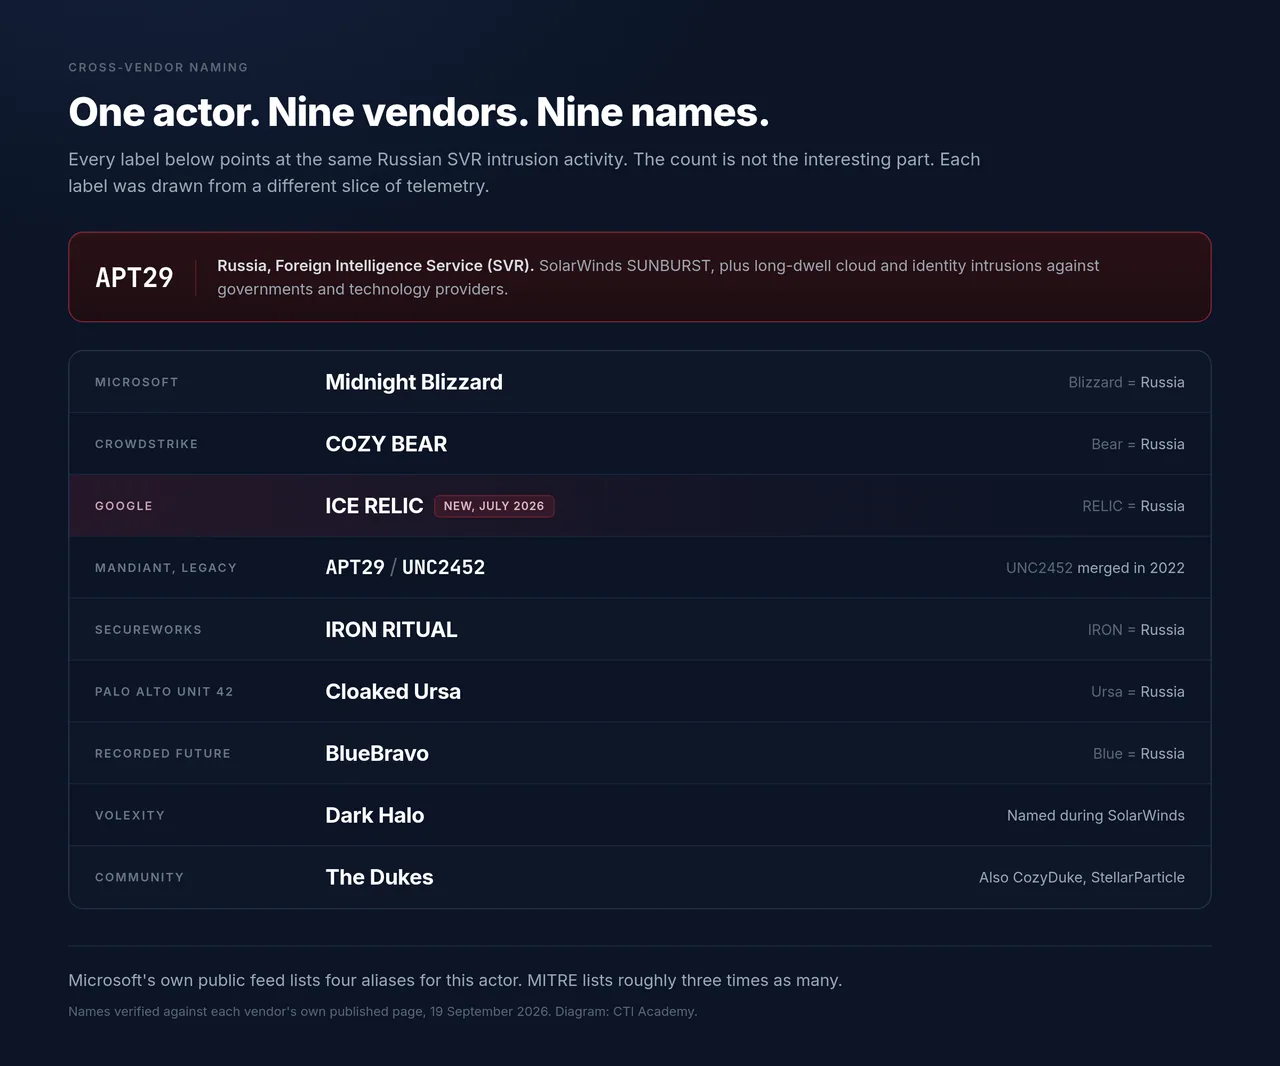The height and width of the screenshot is (1066, 1280).
Task: Click the SECUREWORKS vendor label
Action: [149, 630]
